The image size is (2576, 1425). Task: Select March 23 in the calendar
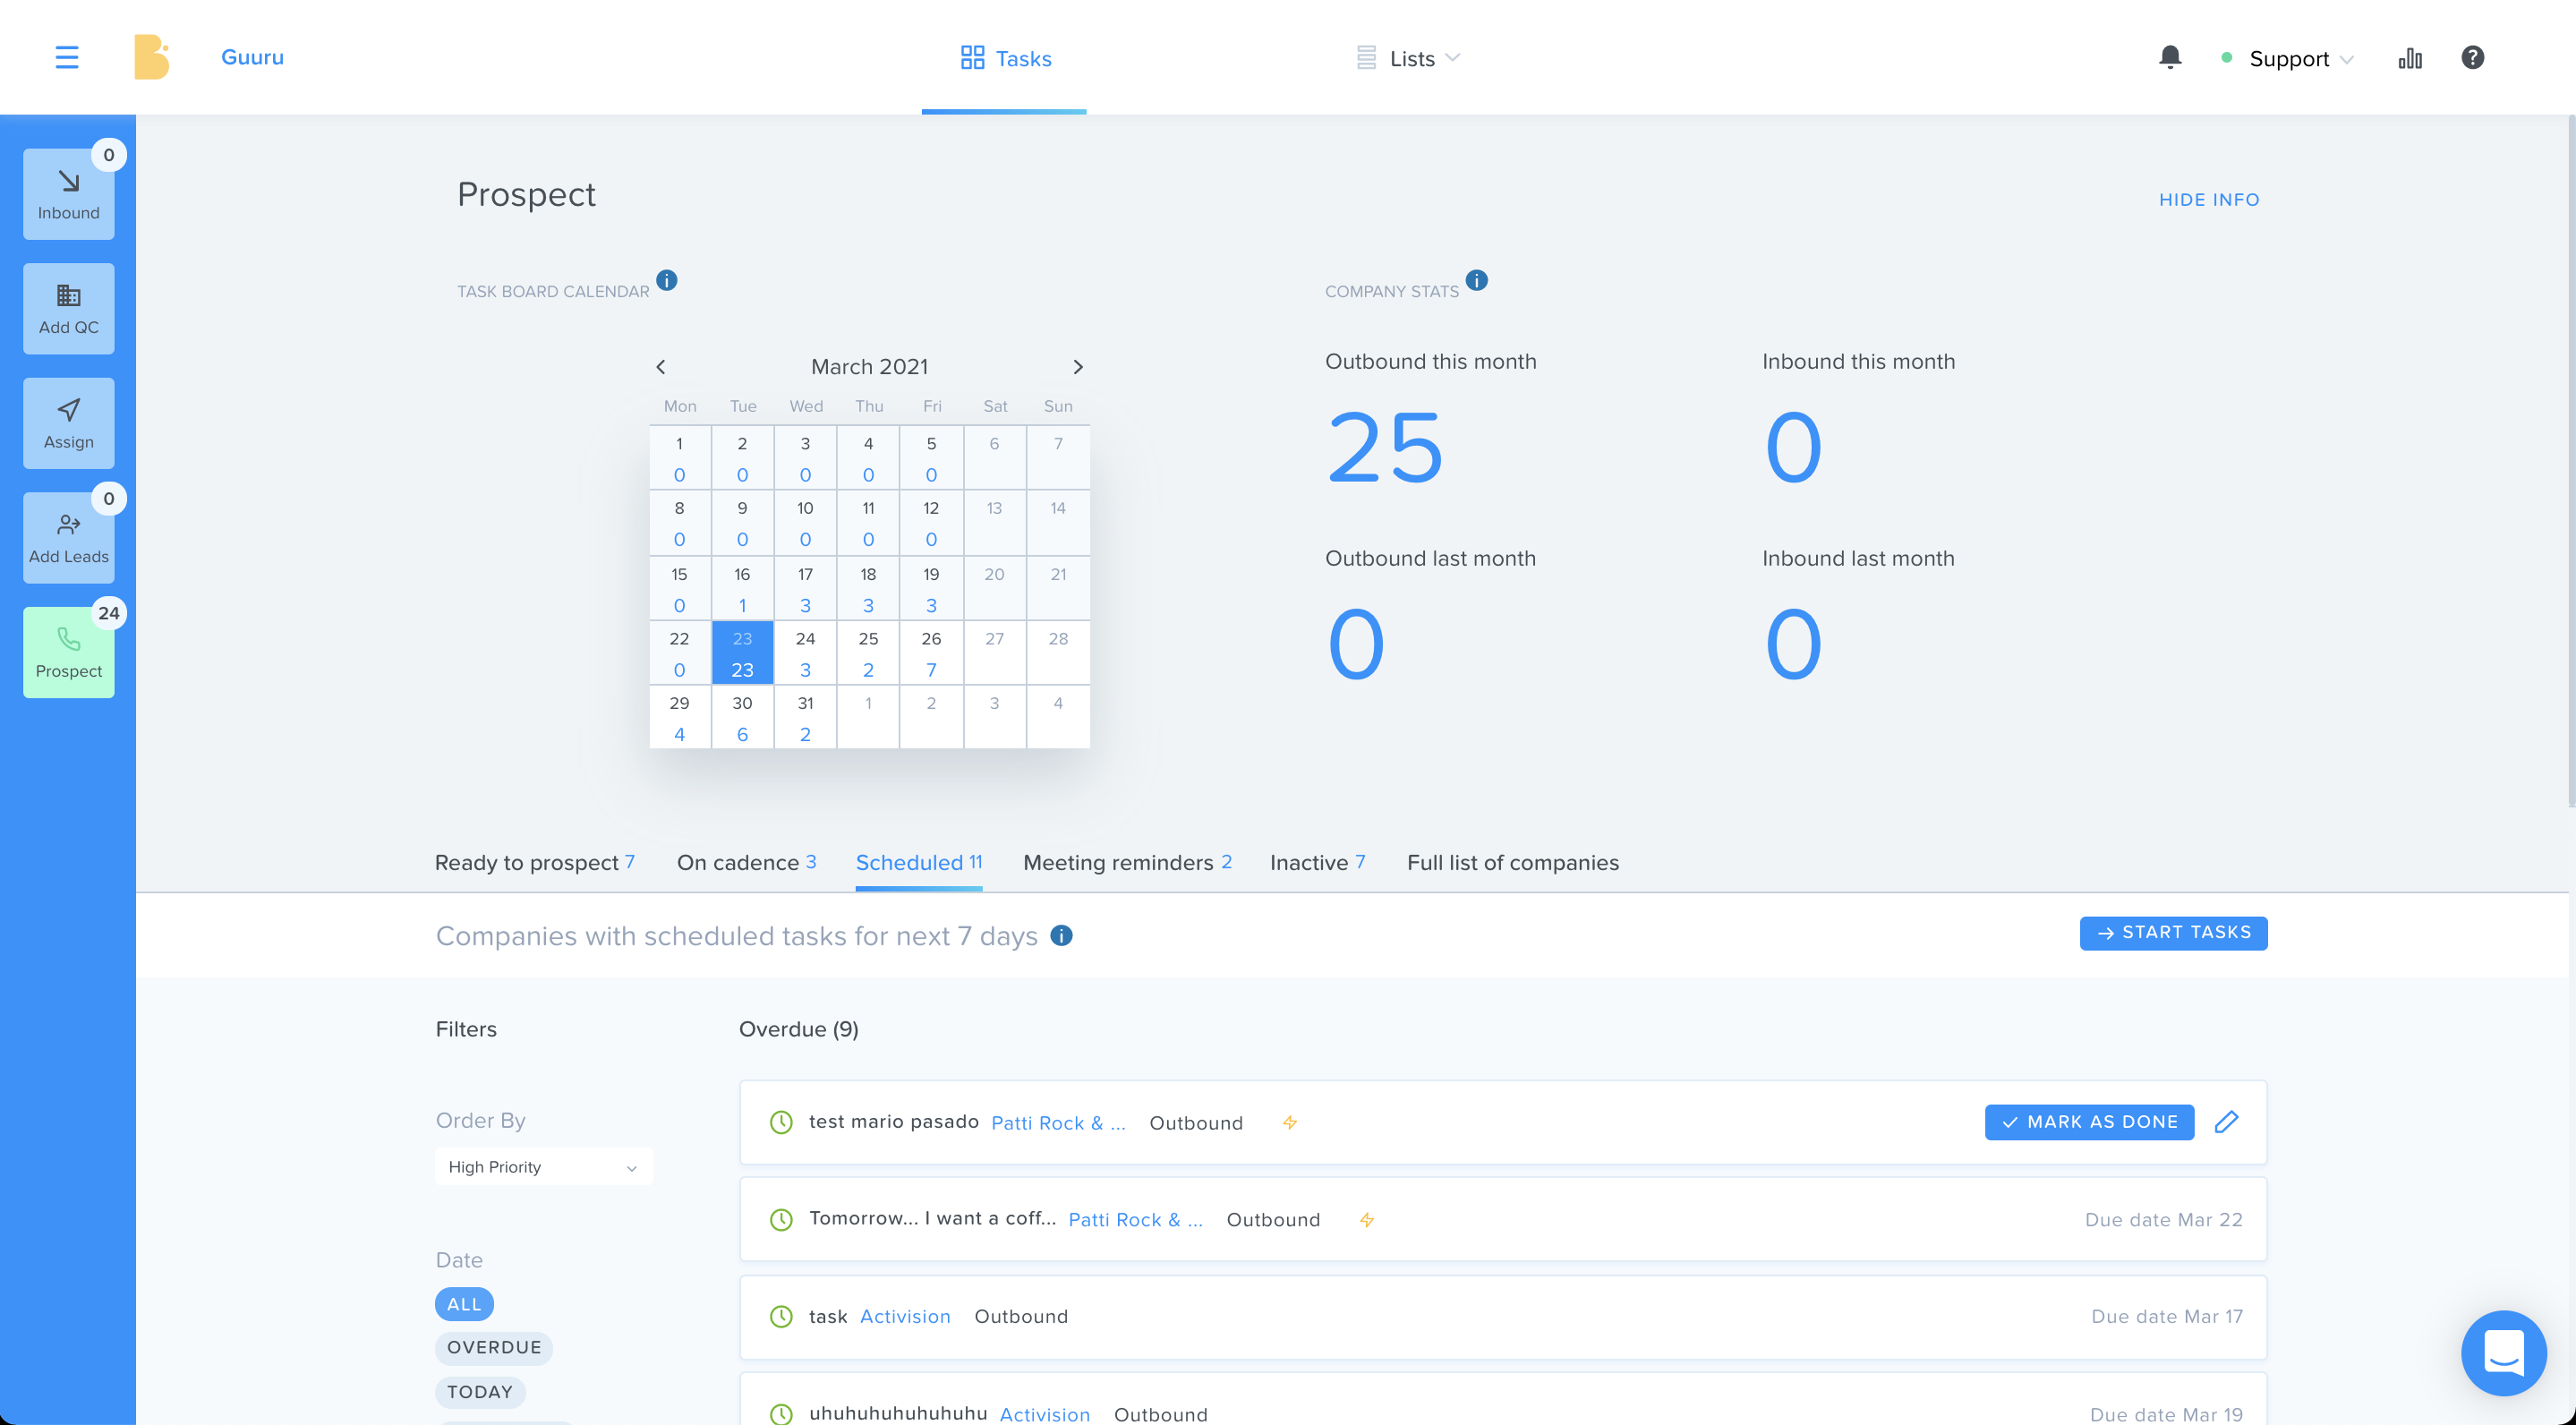click(742, 652)
